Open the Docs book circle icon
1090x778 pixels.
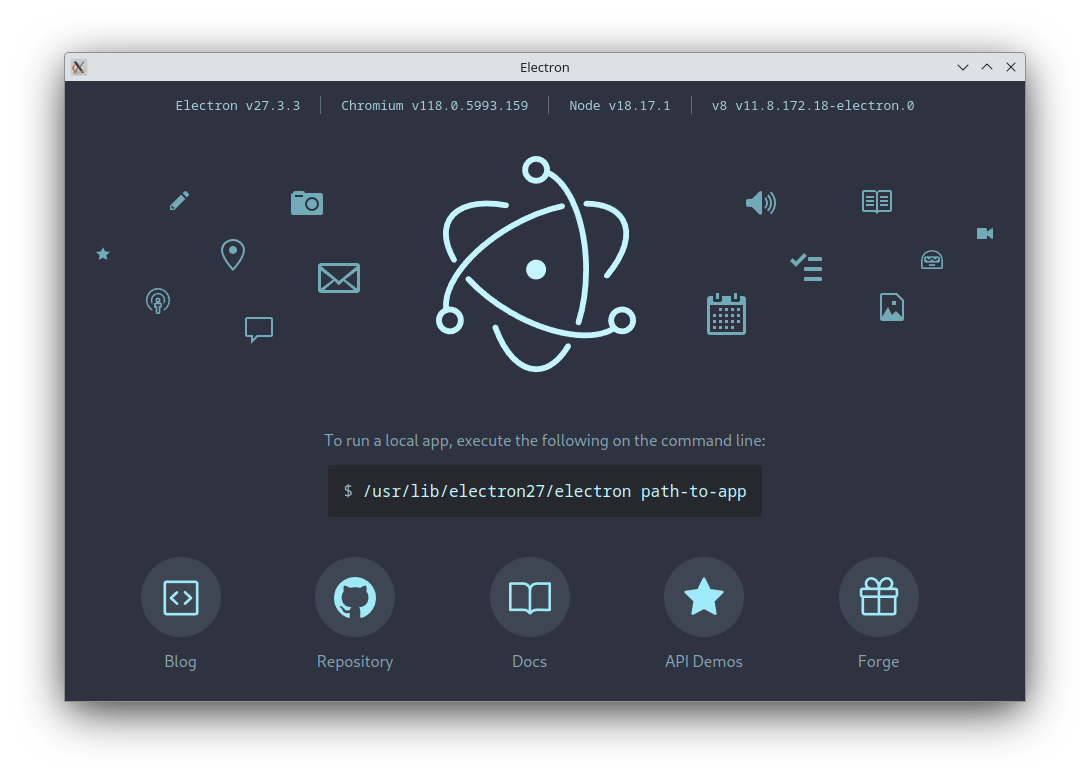[x=530, y=597]
